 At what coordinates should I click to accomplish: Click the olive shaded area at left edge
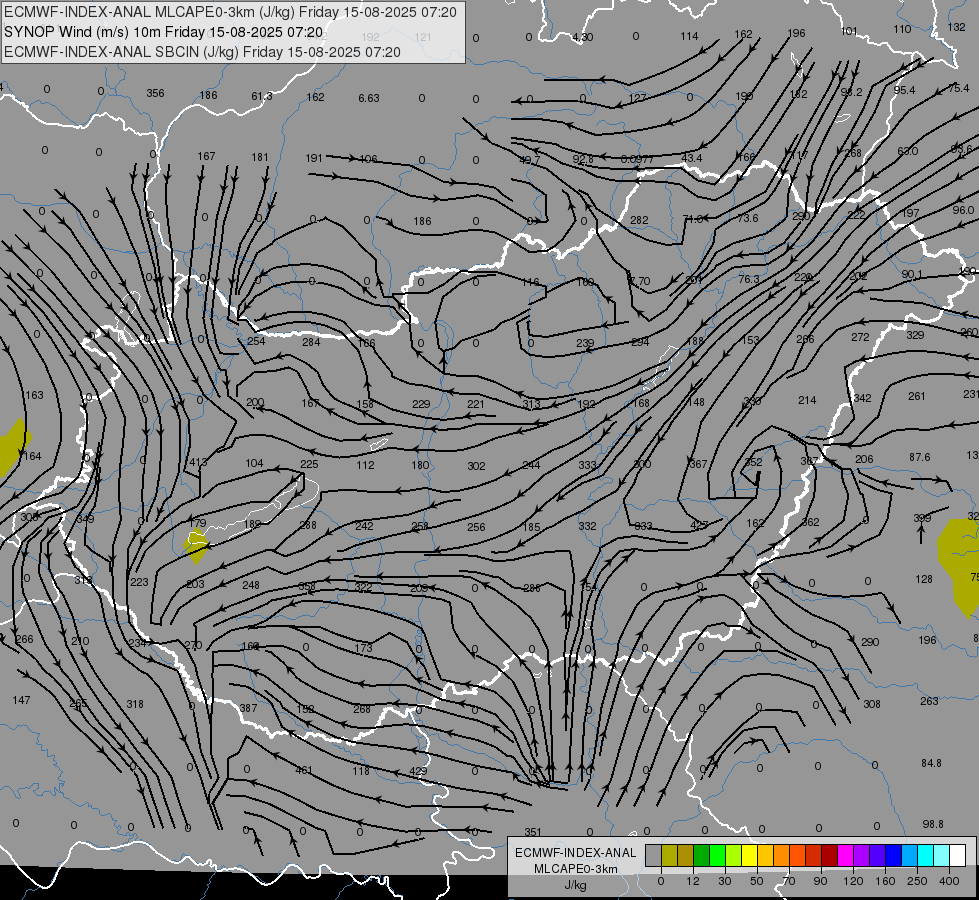(x=12, y=447)
